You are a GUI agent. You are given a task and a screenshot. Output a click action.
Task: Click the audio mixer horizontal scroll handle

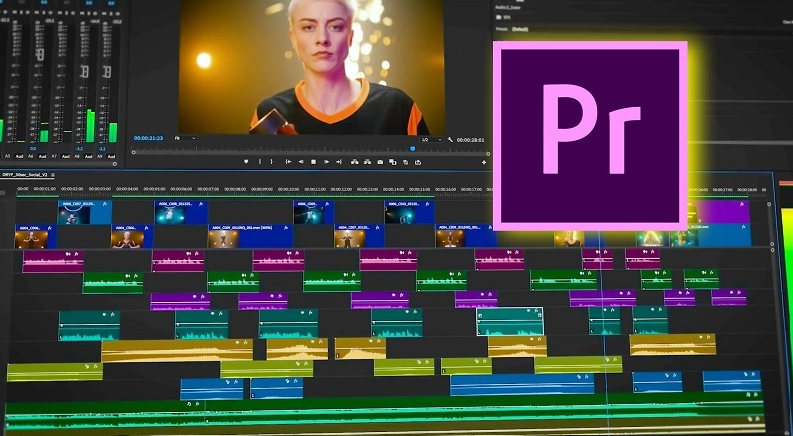[x=114, y=164]
